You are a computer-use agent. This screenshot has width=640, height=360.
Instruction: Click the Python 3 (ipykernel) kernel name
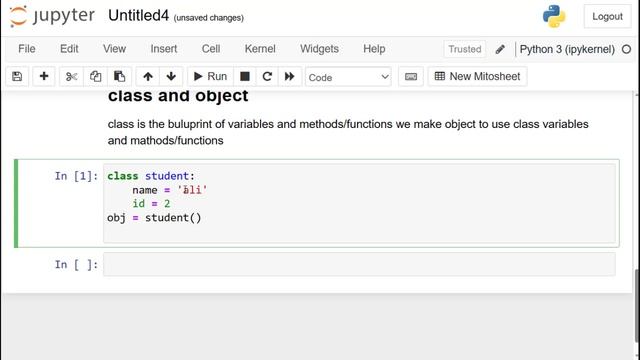567,49
